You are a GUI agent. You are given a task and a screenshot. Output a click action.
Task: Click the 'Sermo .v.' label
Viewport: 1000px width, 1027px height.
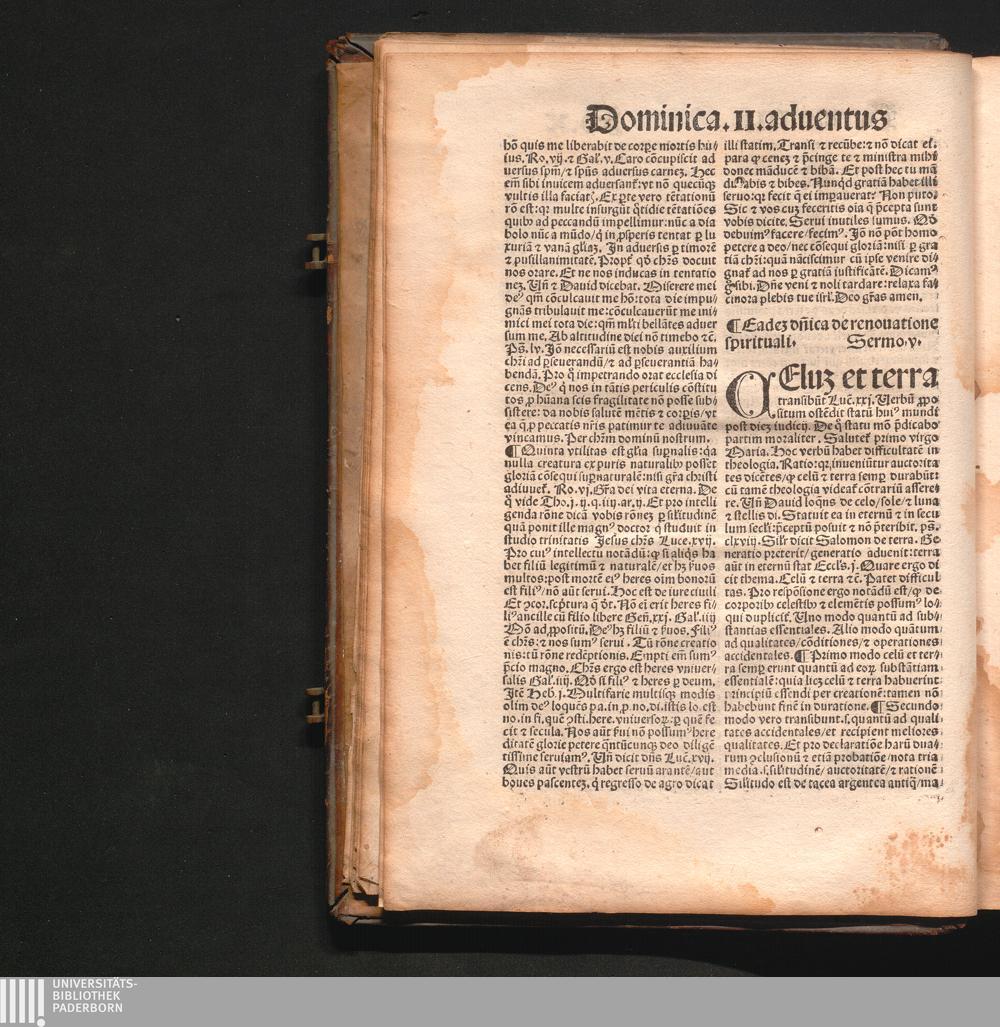coord(883,341)
